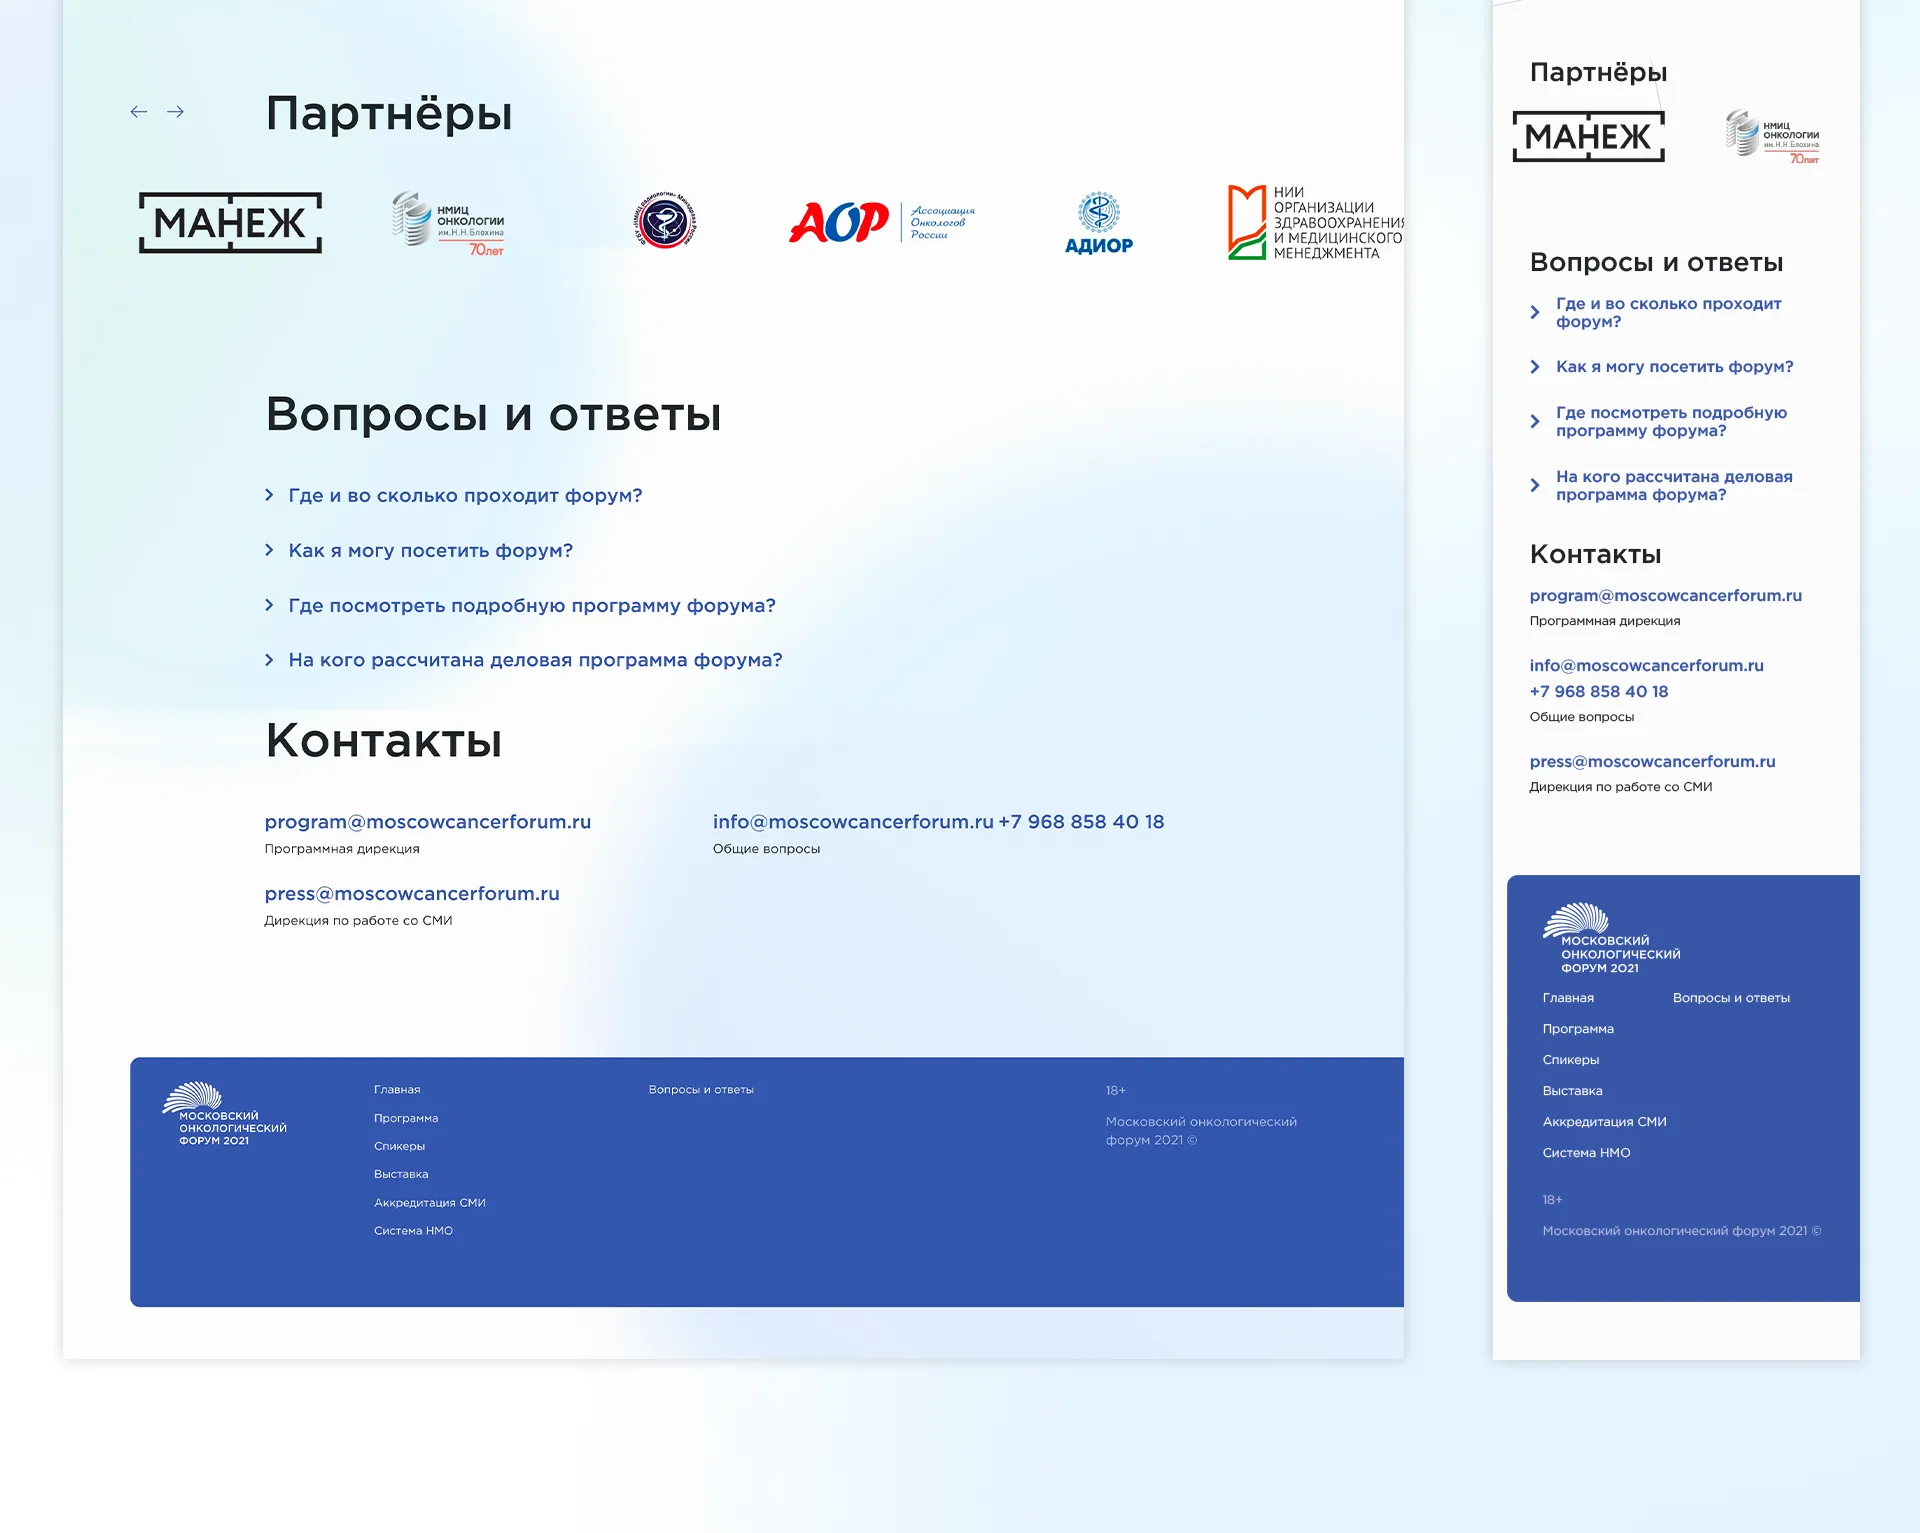Click 'Дирекция по работе со СМИ' desktop label
1920x1533 pixels.
358,921
